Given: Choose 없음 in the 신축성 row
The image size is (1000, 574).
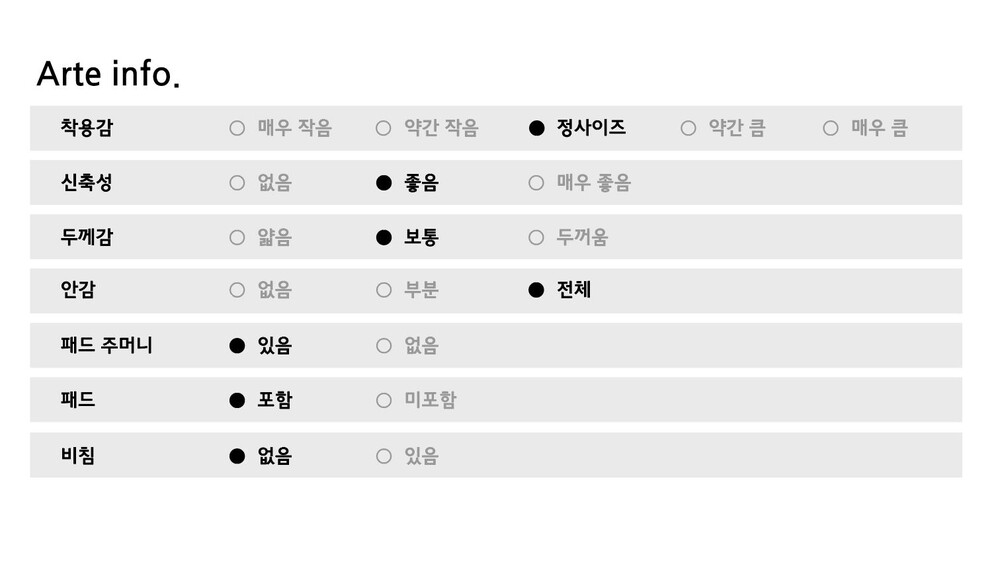Looking at the screenshot, I should point(237,183).
